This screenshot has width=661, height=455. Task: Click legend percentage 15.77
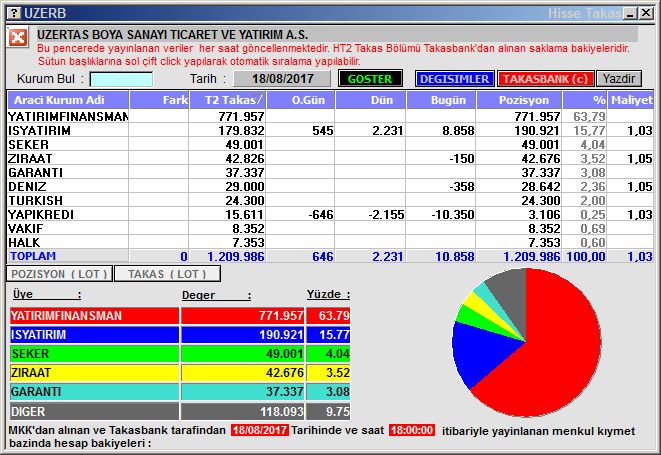pyautogui.click(x=334, y=335)
